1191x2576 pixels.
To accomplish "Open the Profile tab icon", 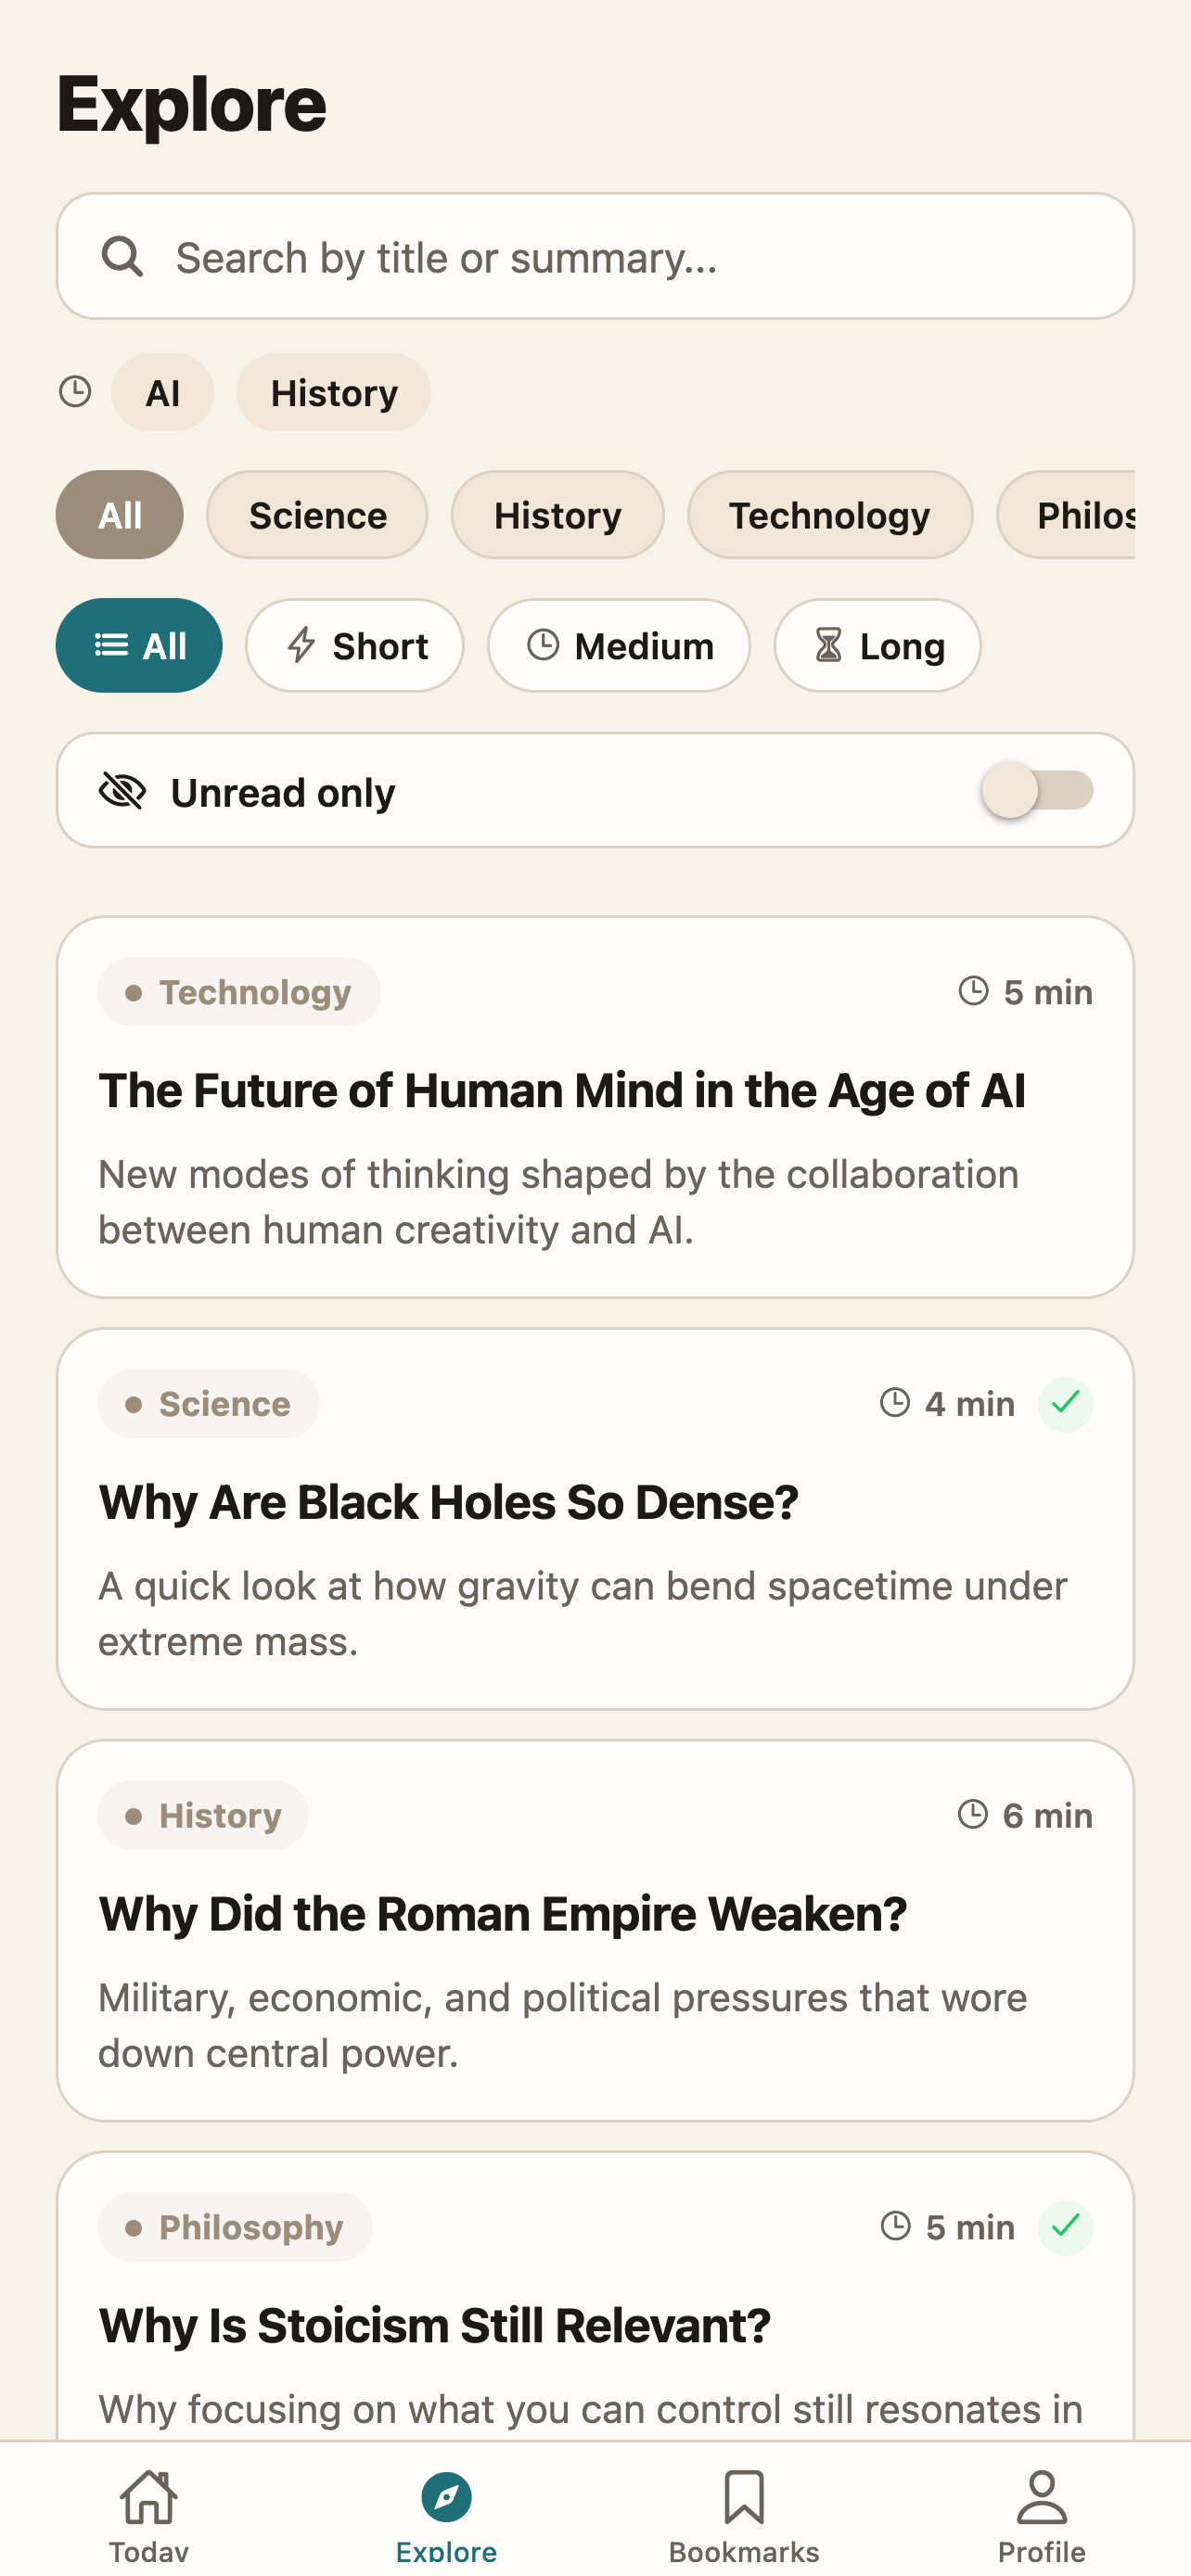I will pyautogui.click(x=1041, y=2496).
